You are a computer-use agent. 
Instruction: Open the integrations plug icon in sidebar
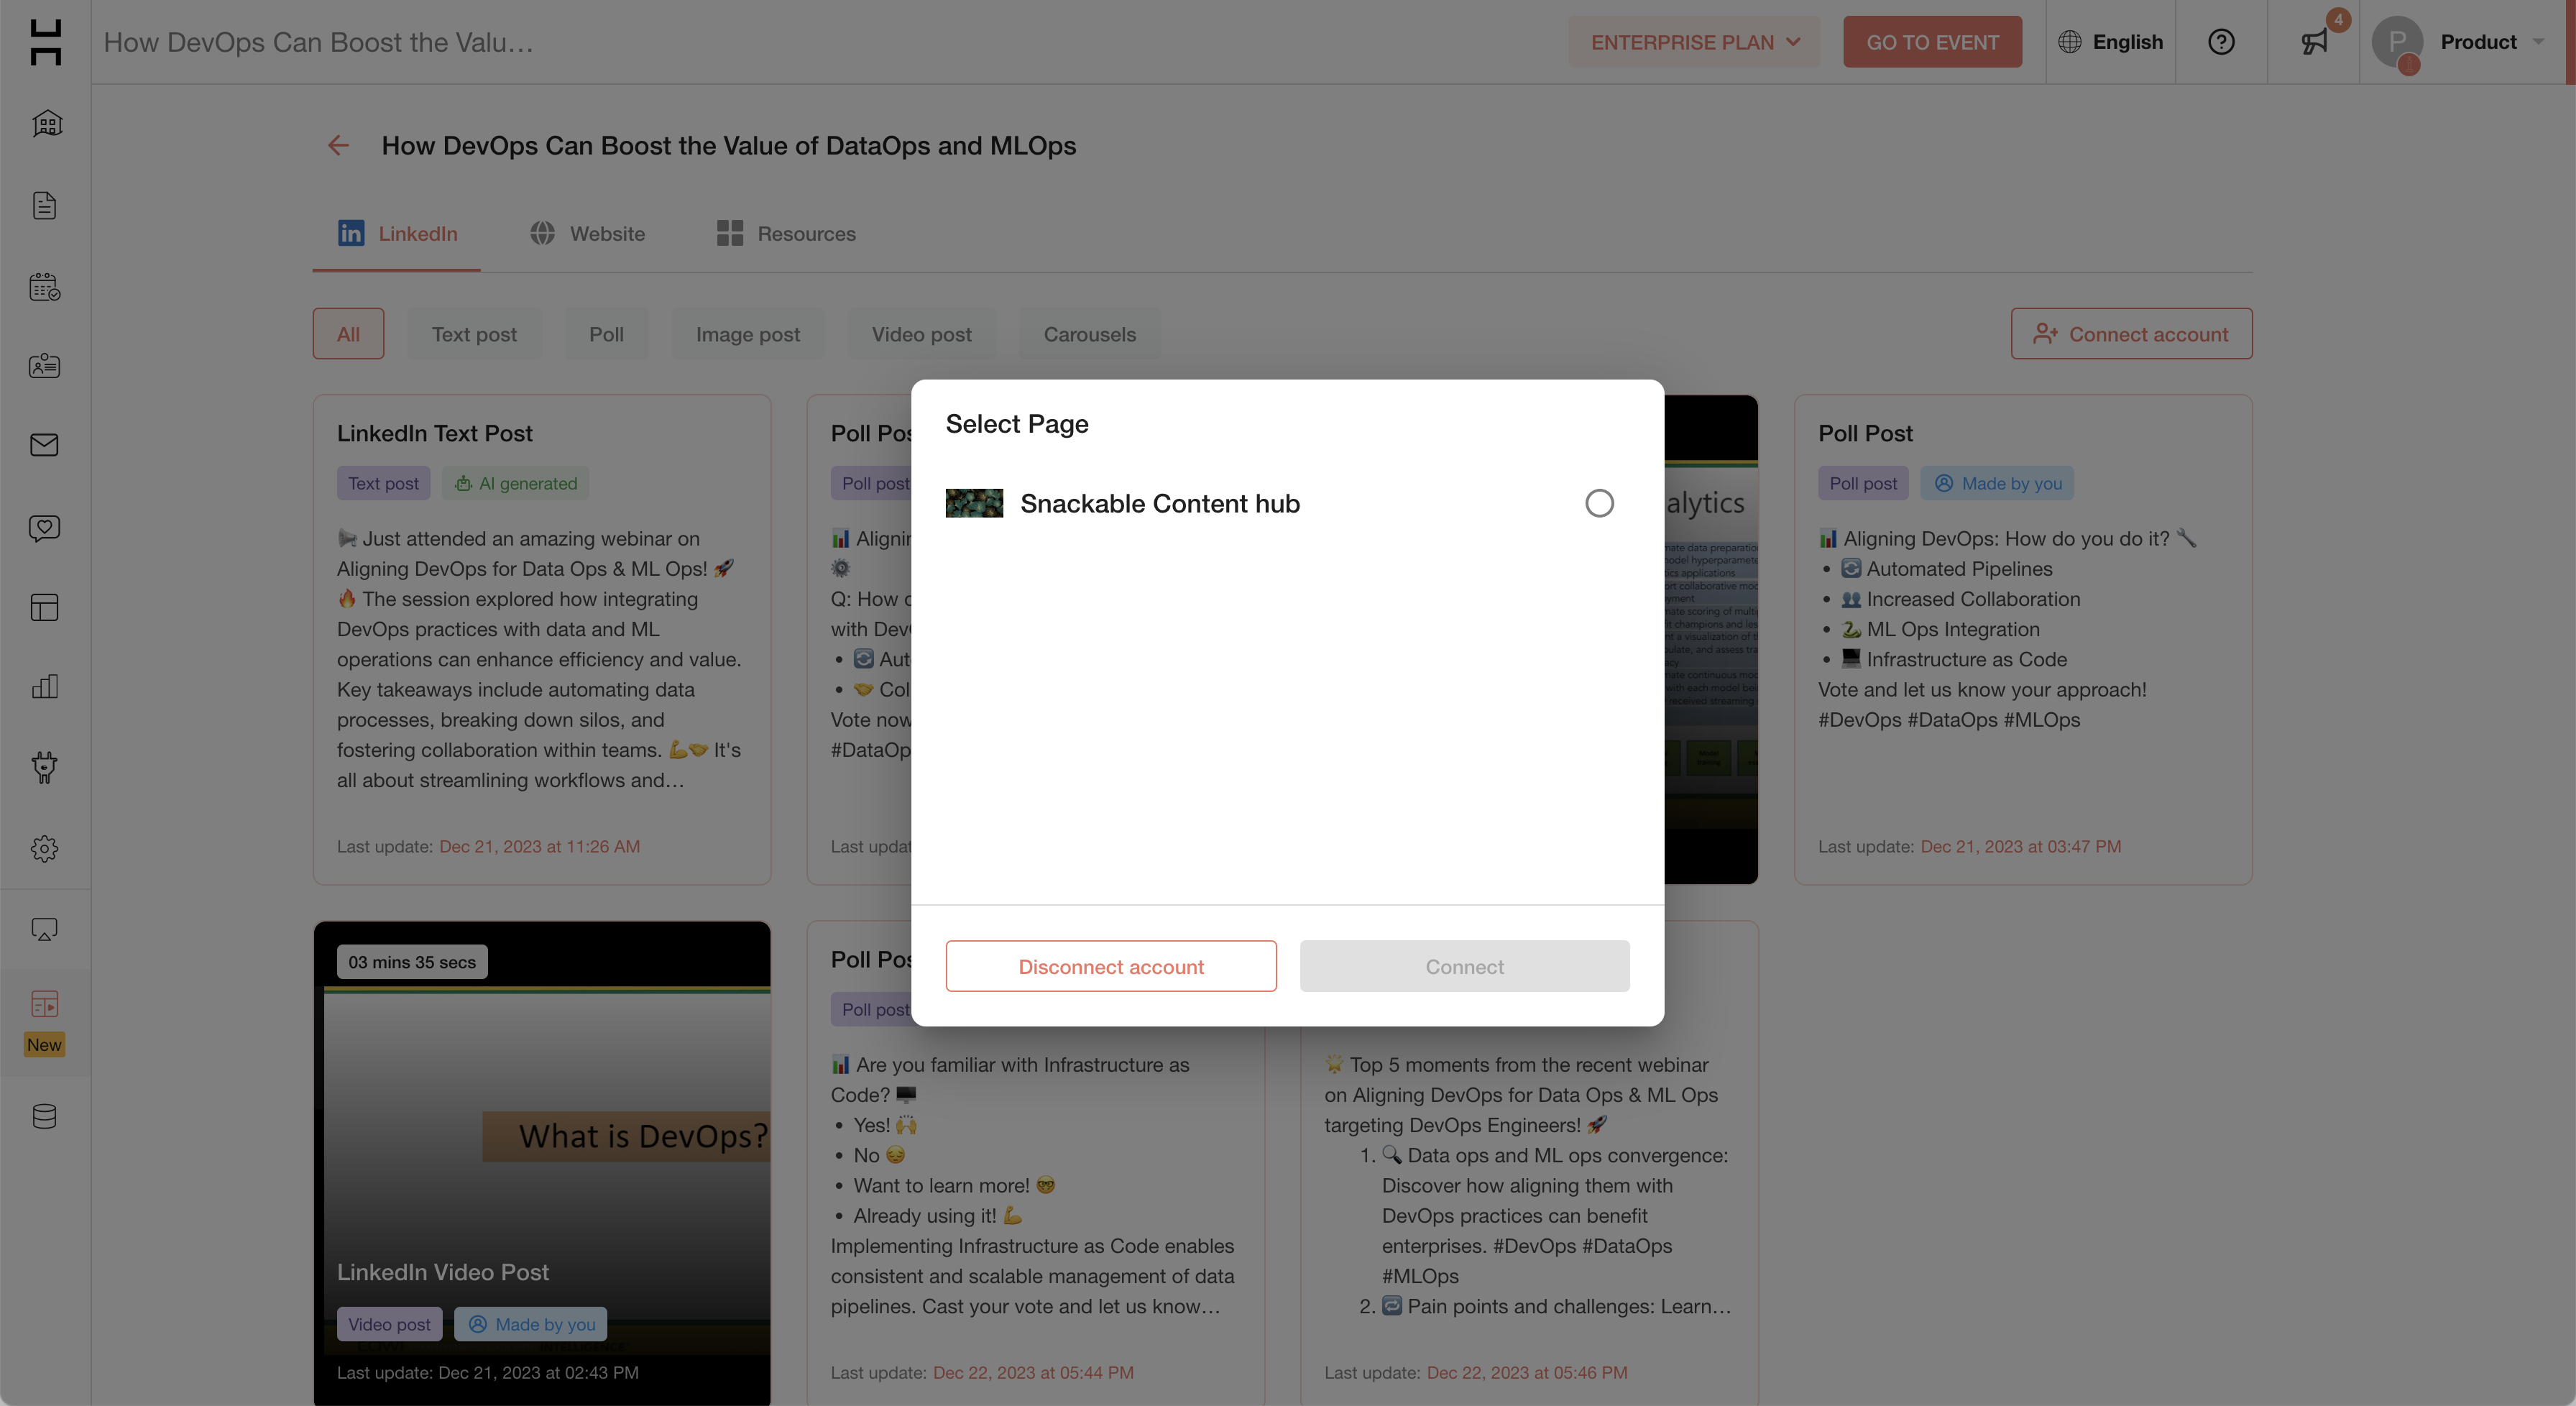point(45,767)
